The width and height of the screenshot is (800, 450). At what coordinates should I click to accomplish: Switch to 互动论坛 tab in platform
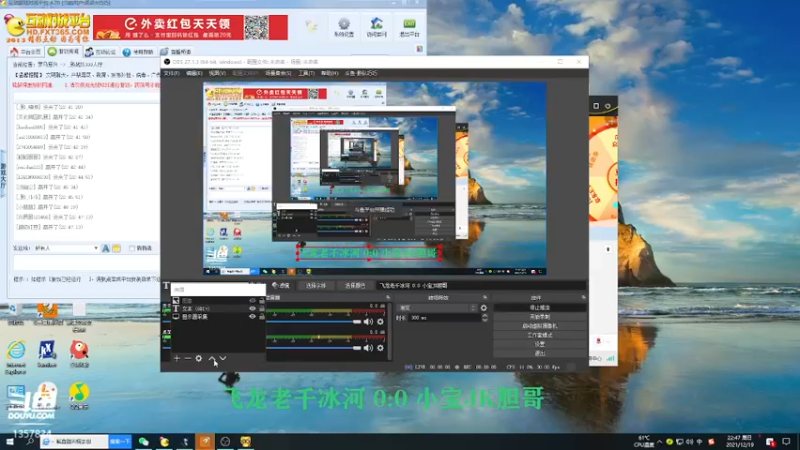coord(101,52)
